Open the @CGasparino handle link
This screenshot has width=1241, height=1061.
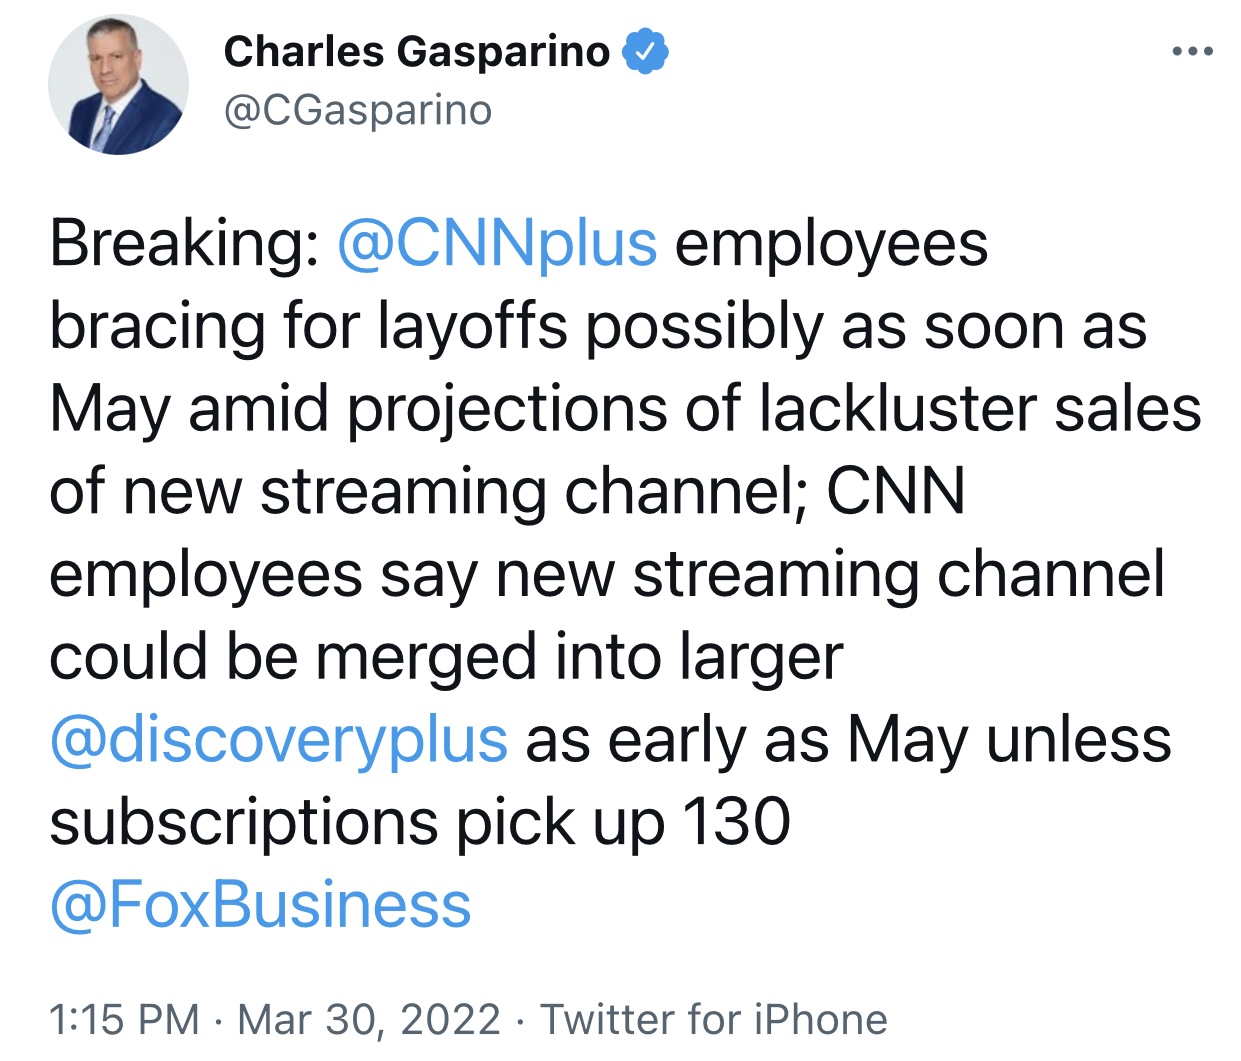pyautogui.click(x=358, y=111)
